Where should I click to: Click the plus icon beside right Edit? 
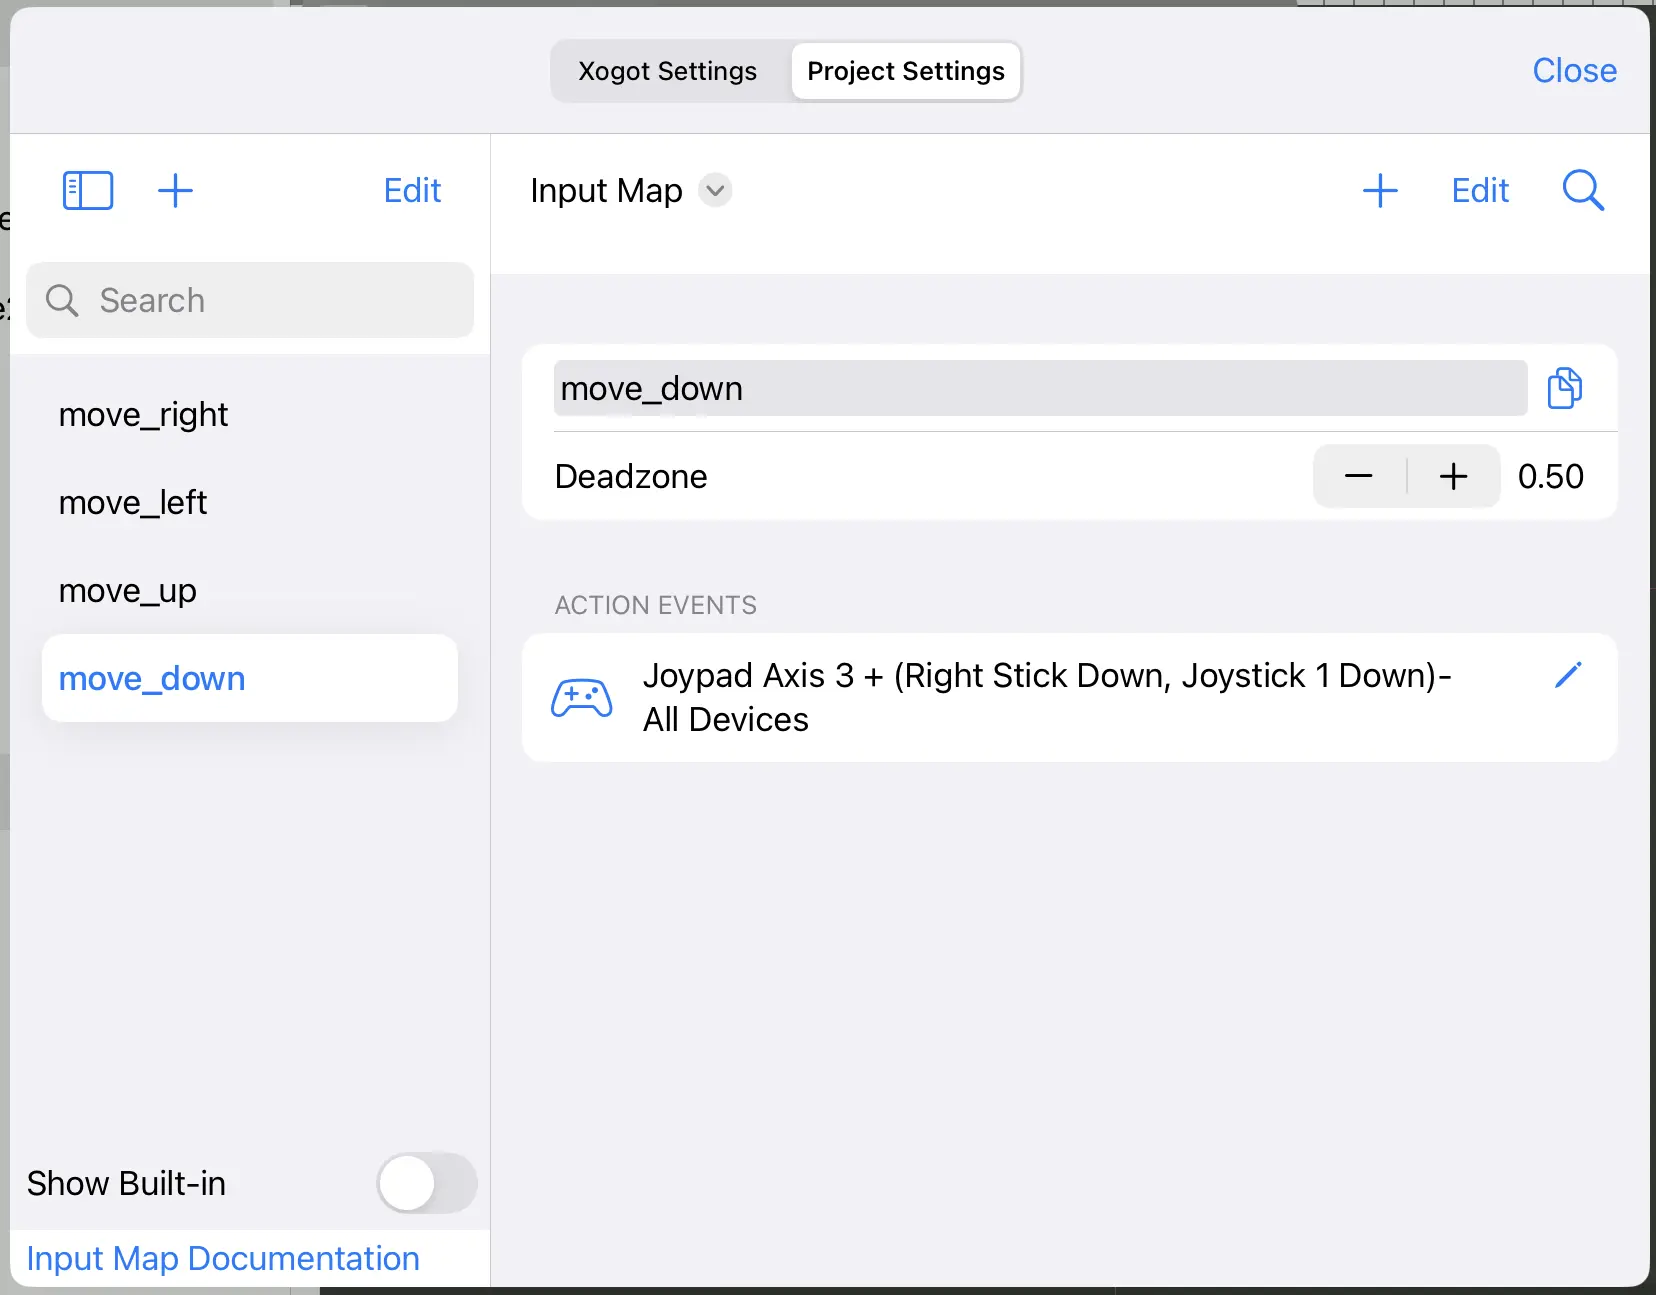point(1380,190)
